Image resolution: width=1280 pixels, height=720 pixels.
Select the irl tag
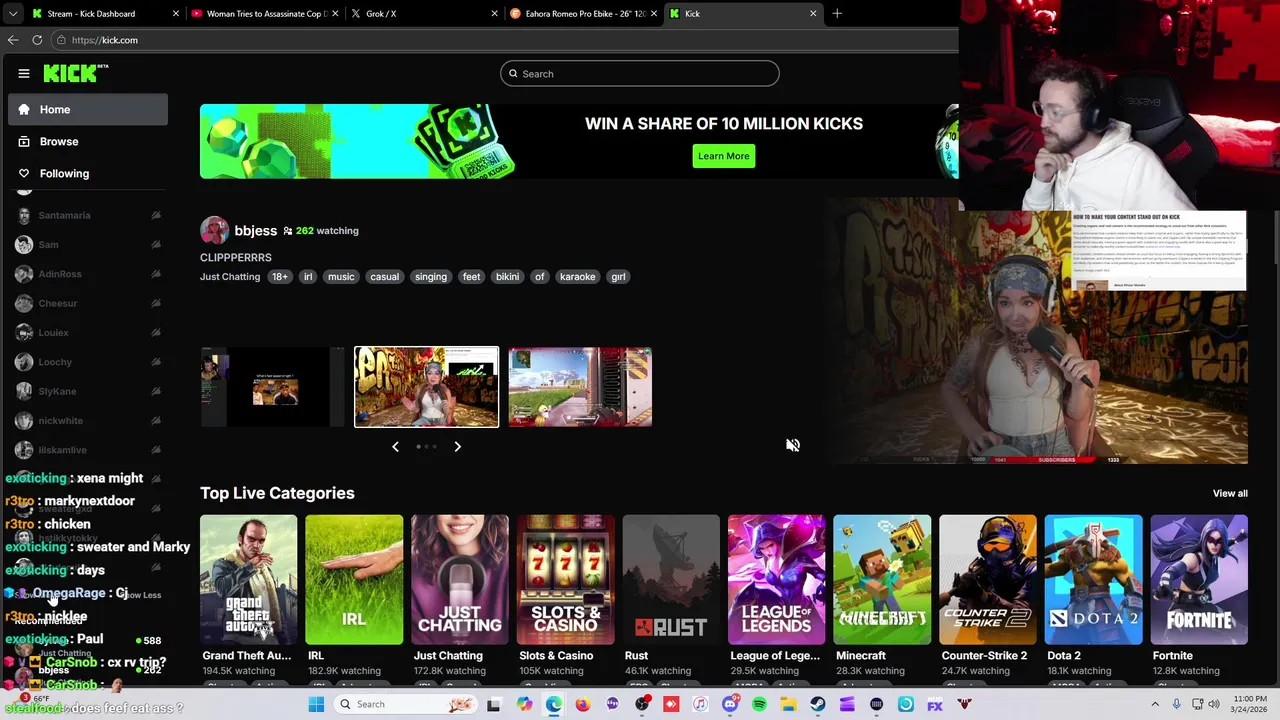308,277
